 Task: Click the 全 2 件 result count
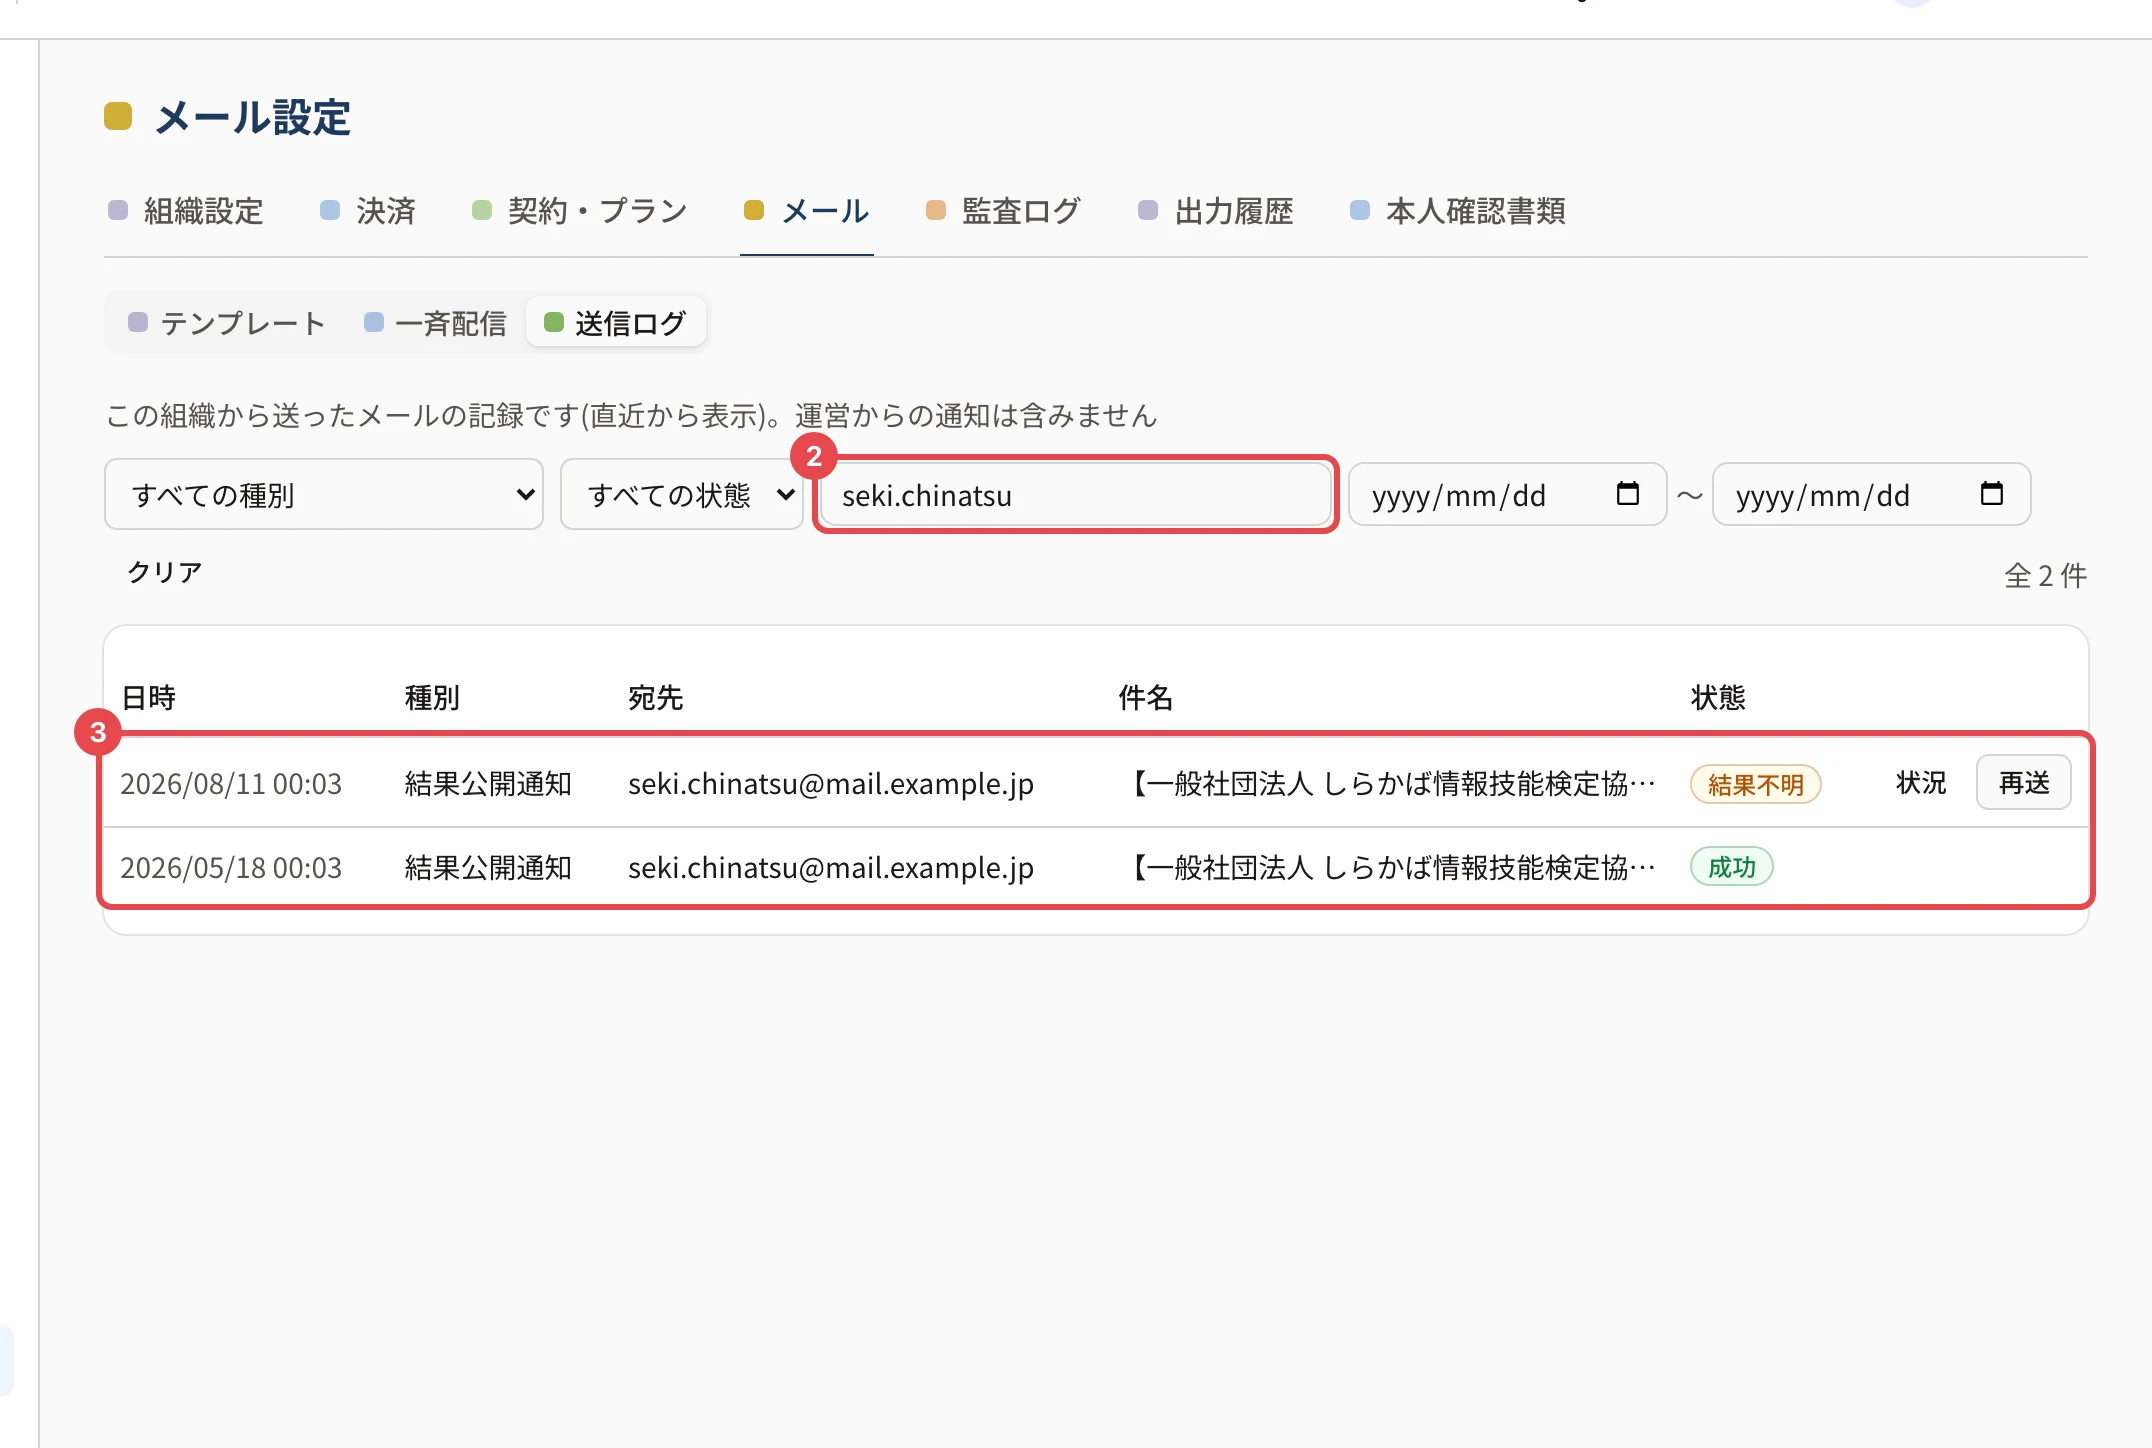2045,575
